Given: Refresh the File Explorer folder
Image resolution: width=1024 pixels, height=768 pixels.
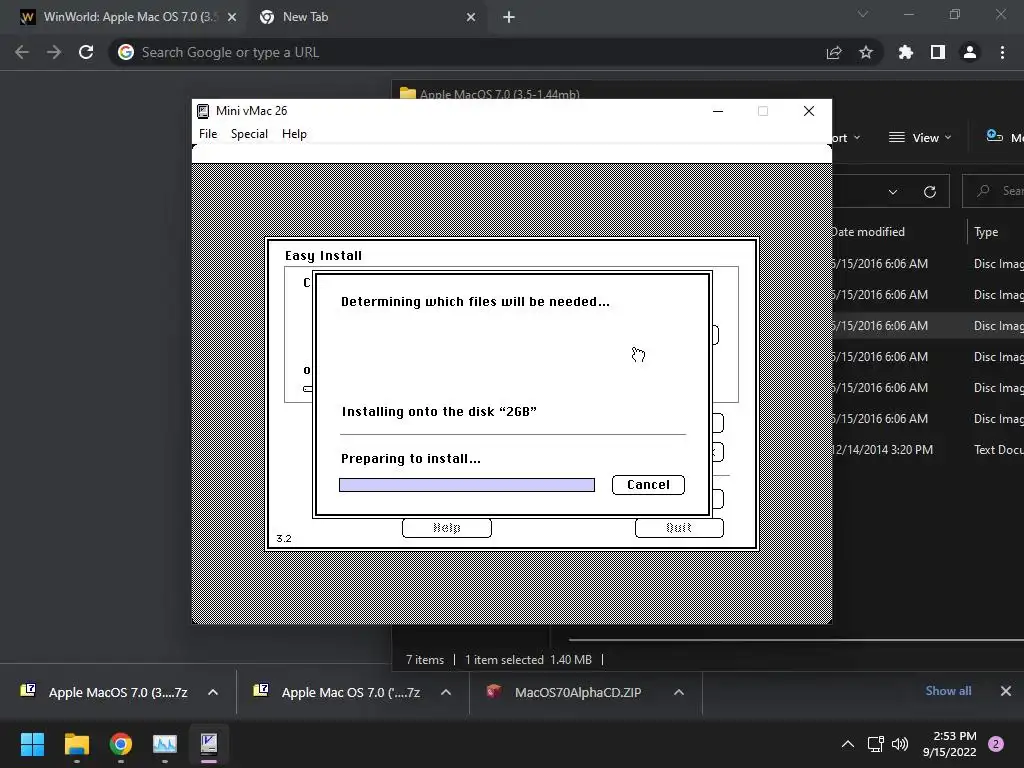Looking at the screenshot, I should [930, 192].
